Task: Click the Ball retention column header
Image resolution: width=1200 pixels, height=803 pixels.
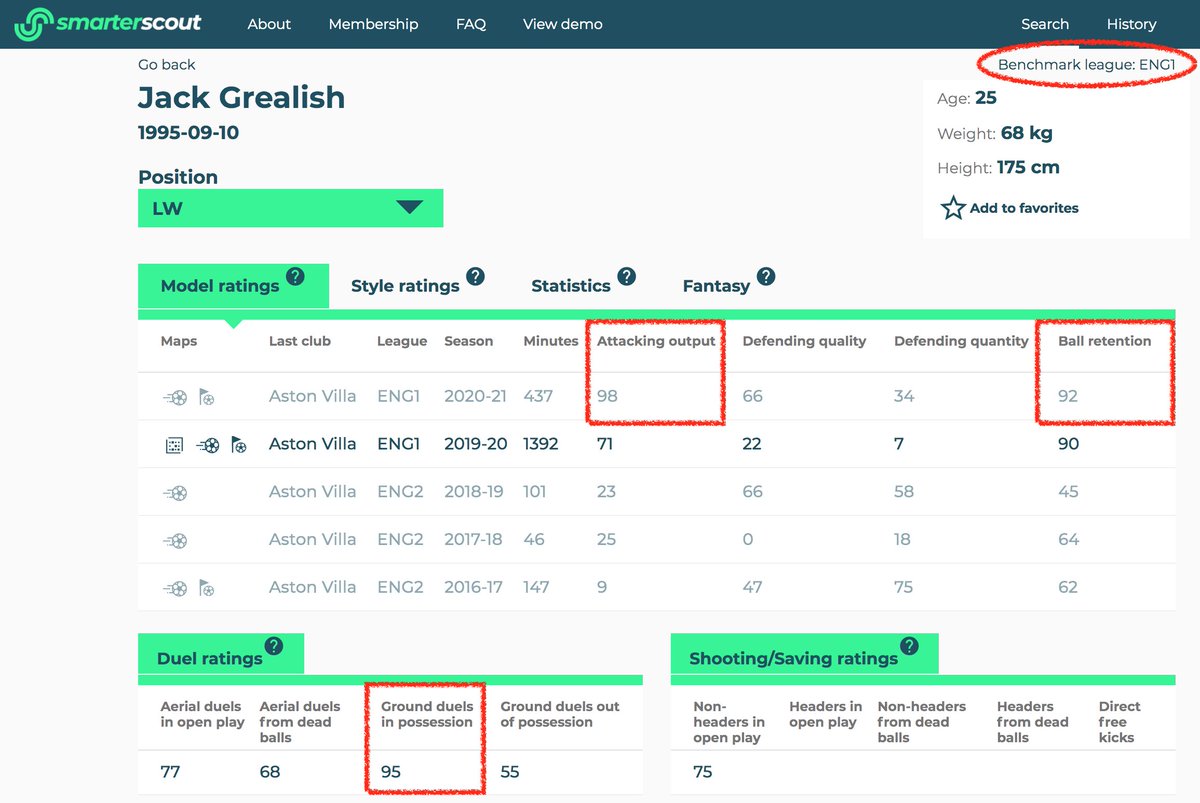Action: click(x=1105, y=341)
